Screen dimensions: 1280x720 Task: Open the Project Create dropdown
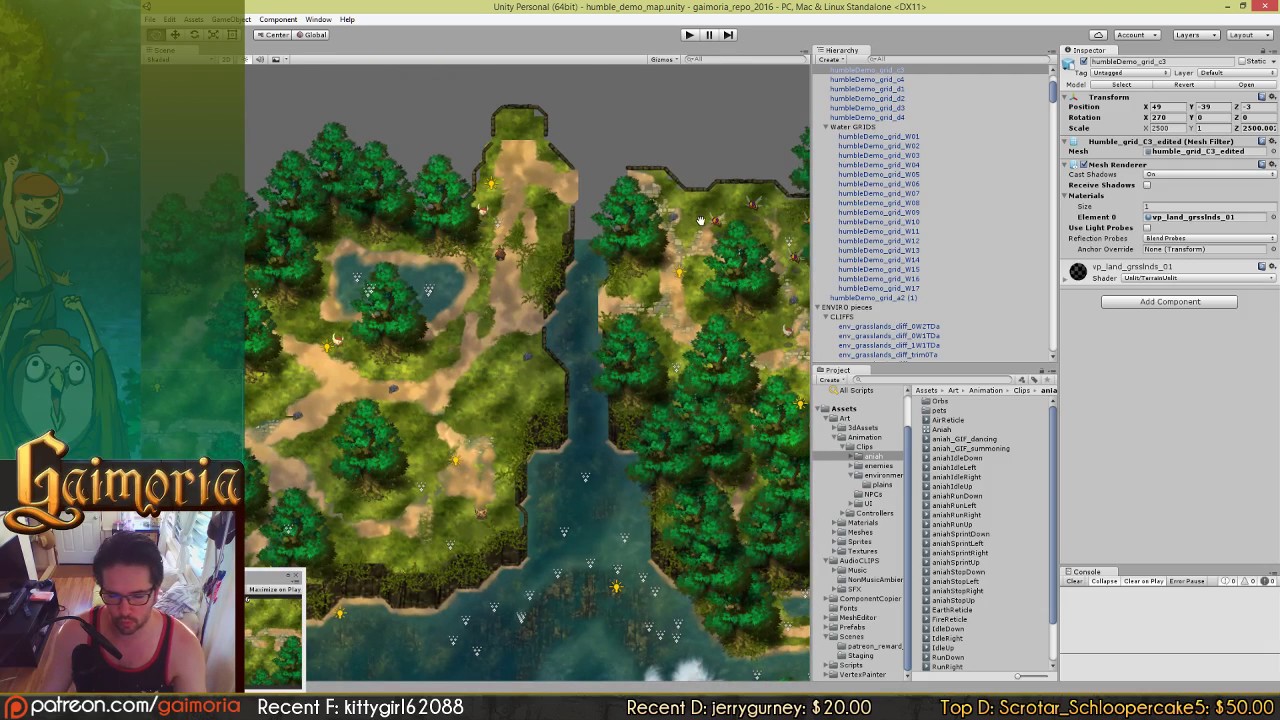(x=830, y=380)
